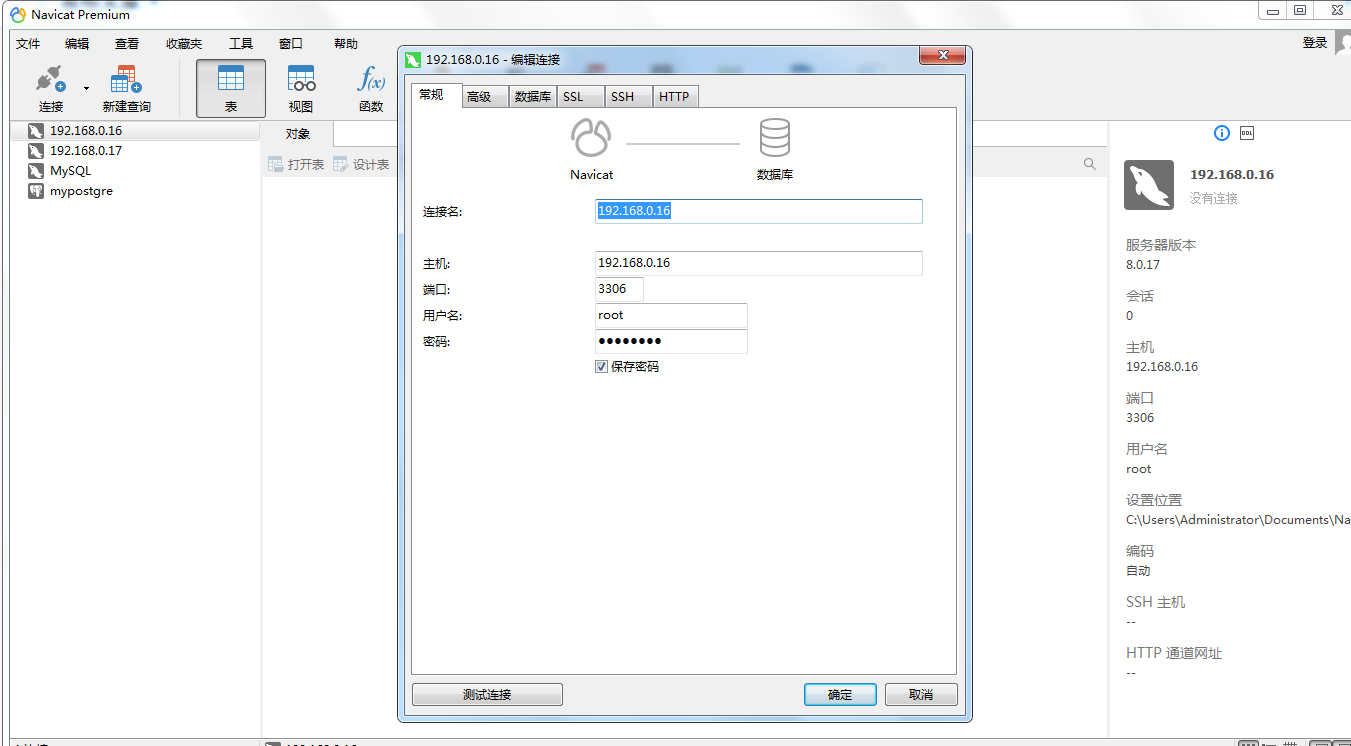
Task: Open the 查看 menu
Action: coord(127,44)
